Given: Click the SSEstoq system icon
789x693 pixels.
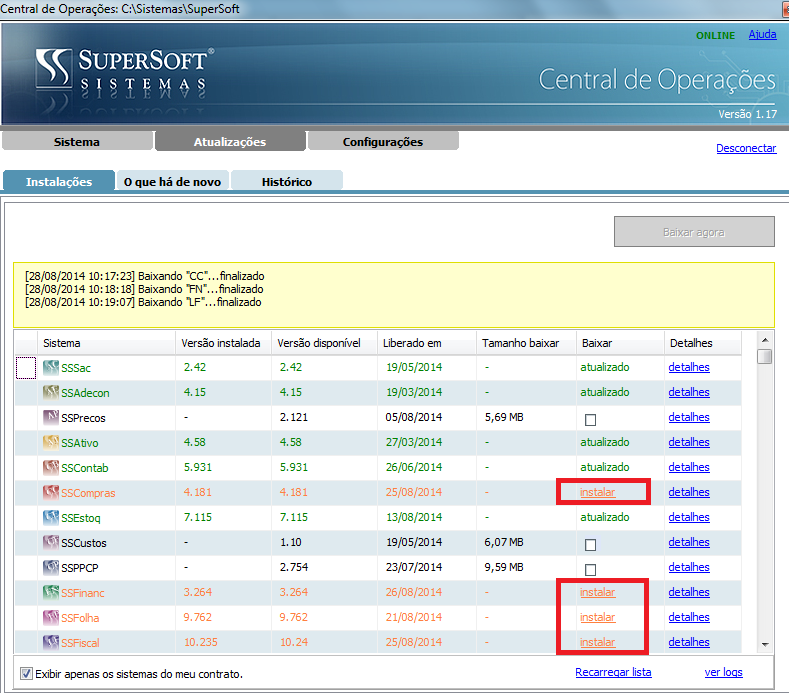Looking at the screenshot, I should pyautogui.click(x=51, y=517).
